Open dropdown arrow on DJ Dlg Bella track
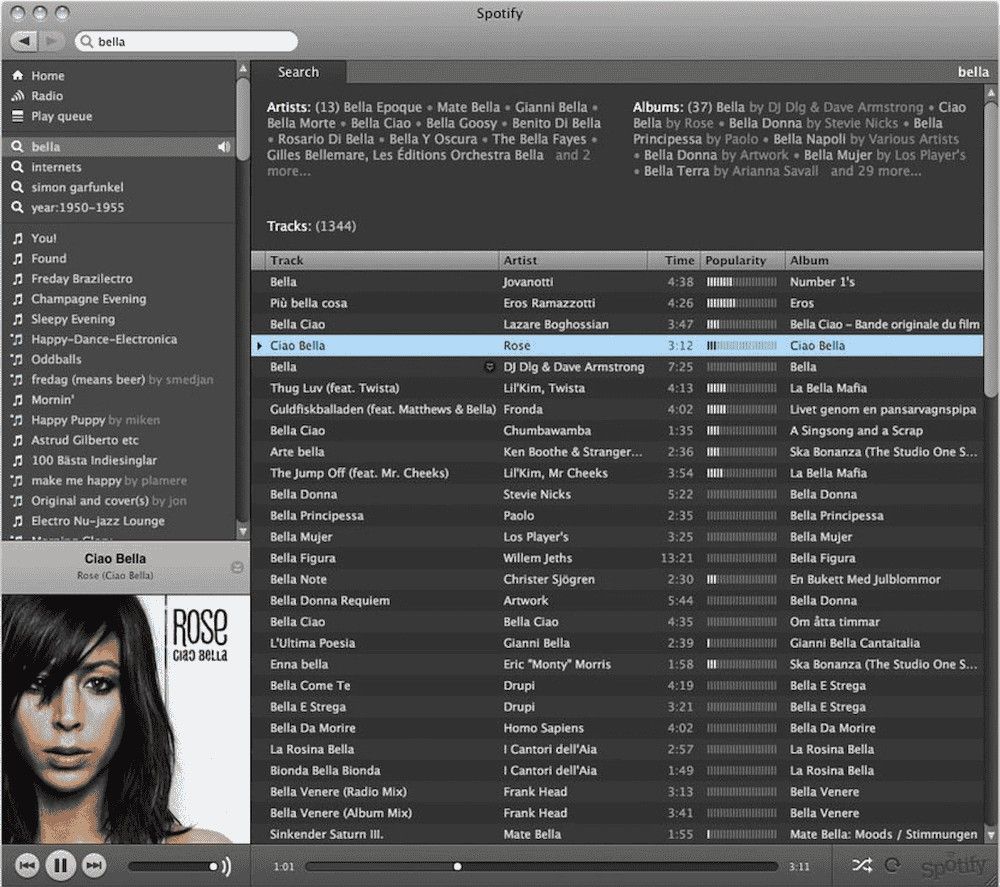Image resolution: width=1000 pixels, height=887 pixels. pos(489,367)
